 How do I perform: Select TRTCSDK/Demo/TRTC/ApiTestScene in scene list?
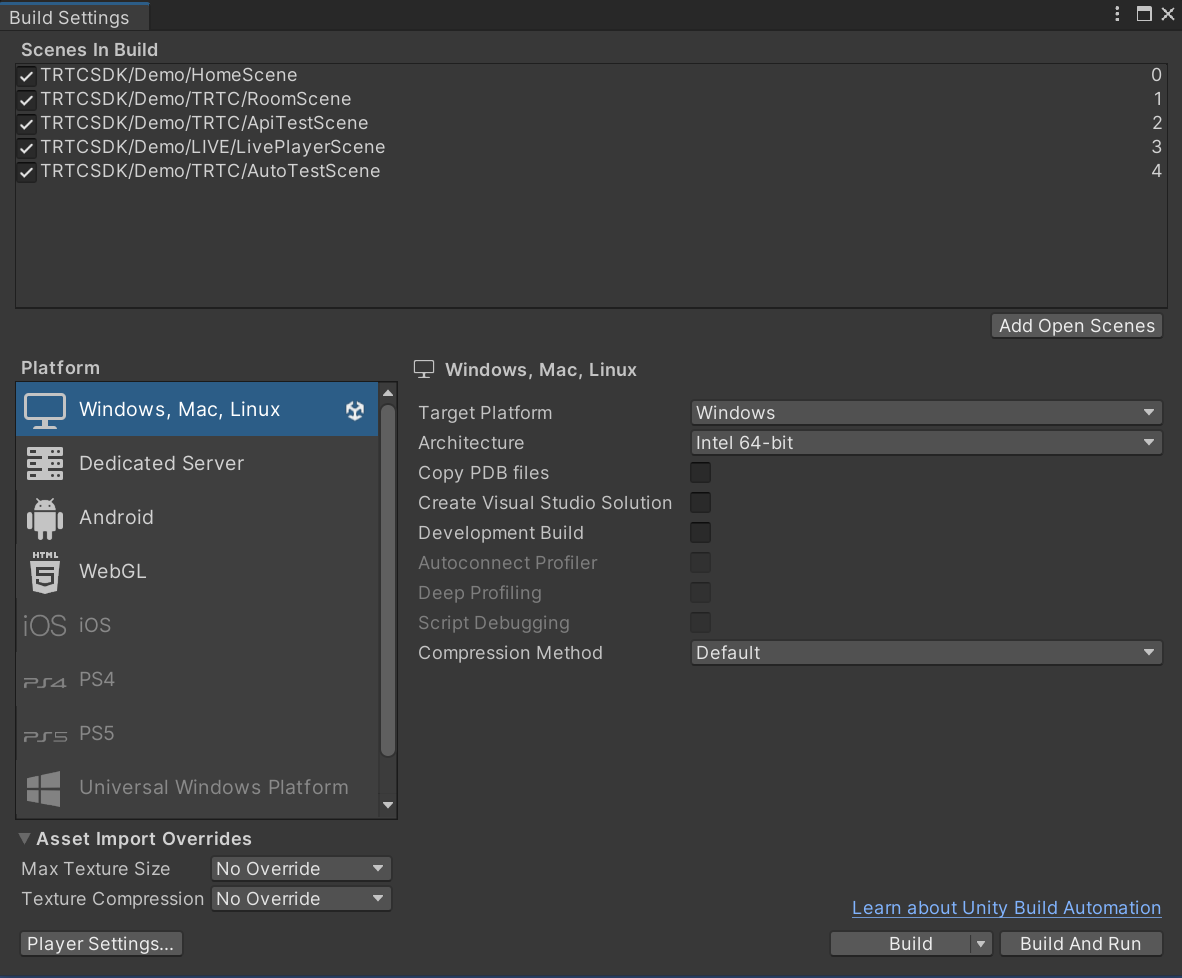tap(205, 124)
